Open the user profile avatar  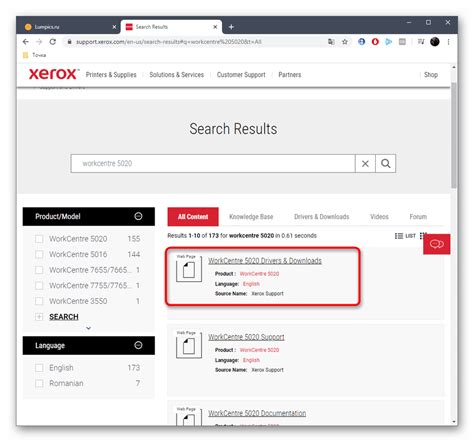point(435,42)
